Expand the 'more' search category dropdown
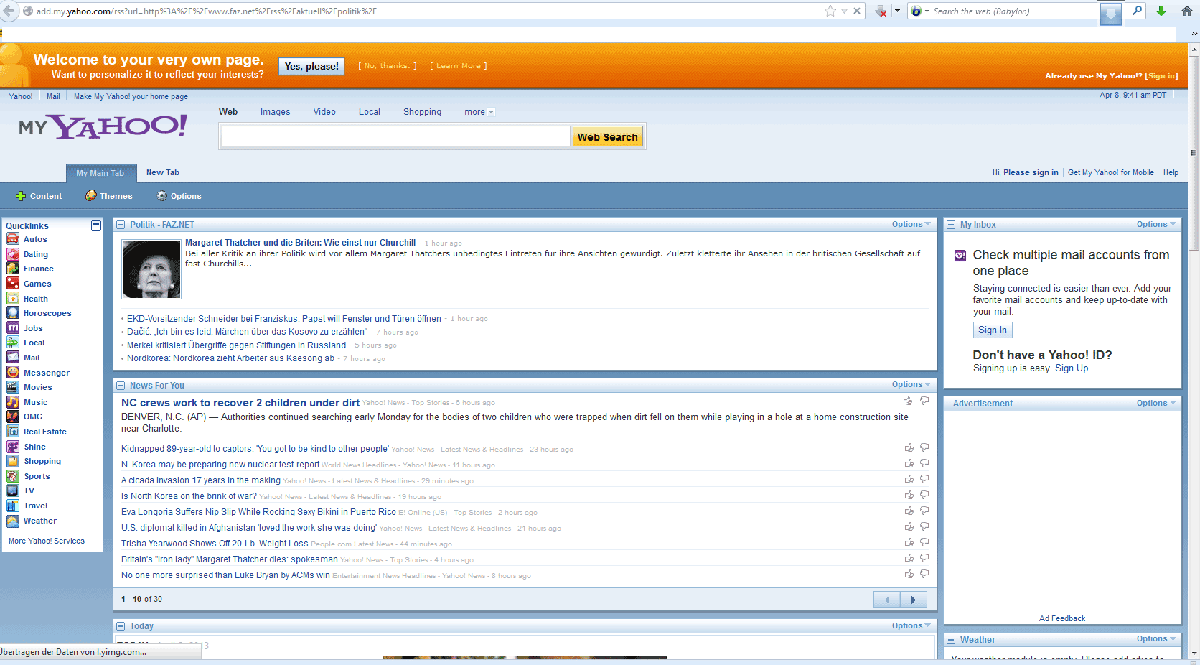This screenshot has width=1200, height=665. 479,112
